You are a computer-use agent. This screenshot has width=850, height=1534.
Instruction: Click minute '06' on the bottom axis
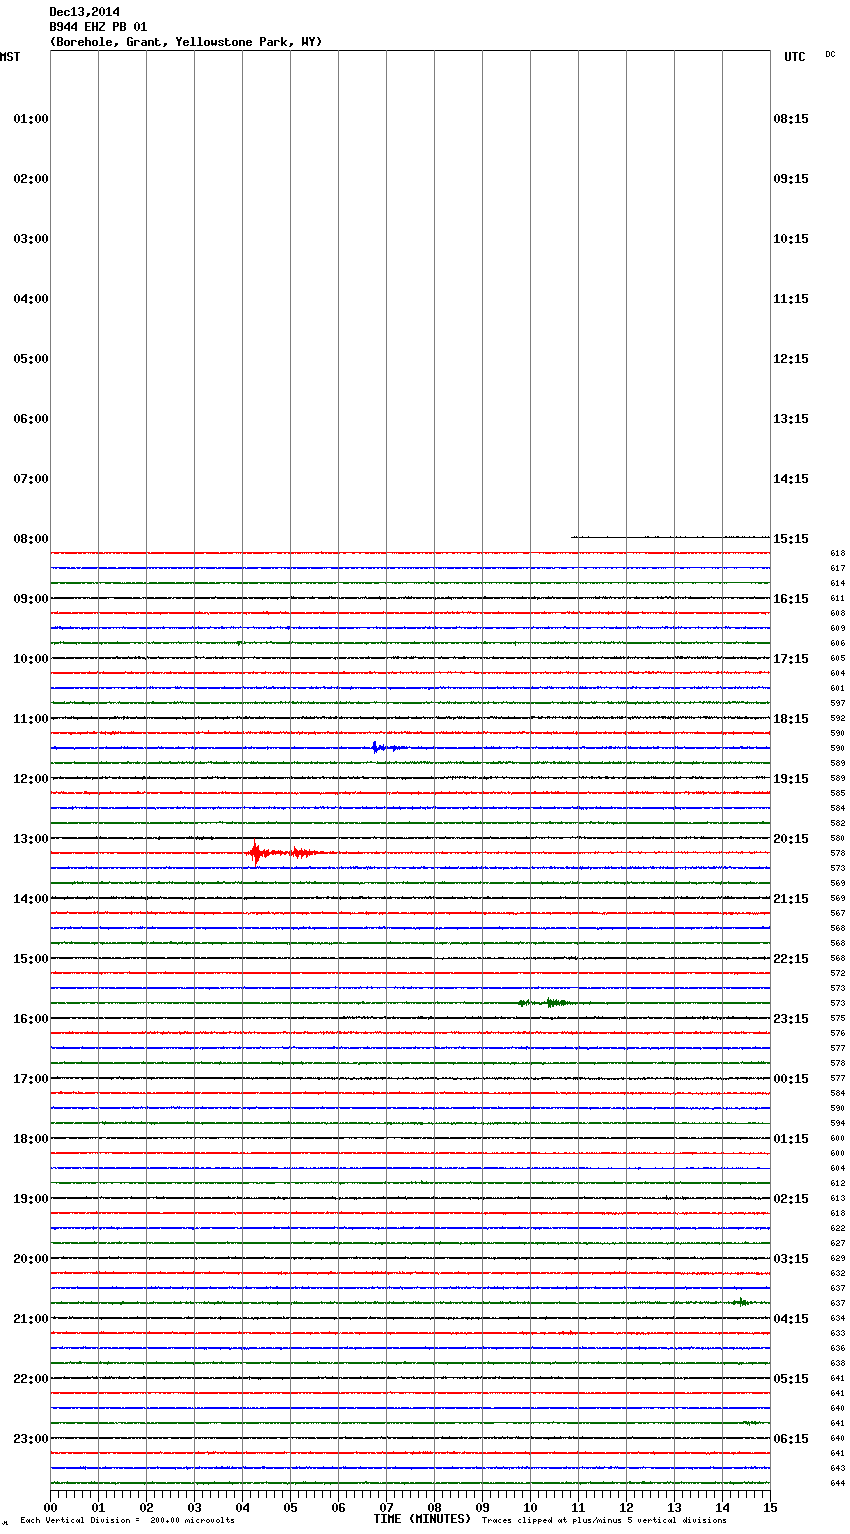point(338,1508)
